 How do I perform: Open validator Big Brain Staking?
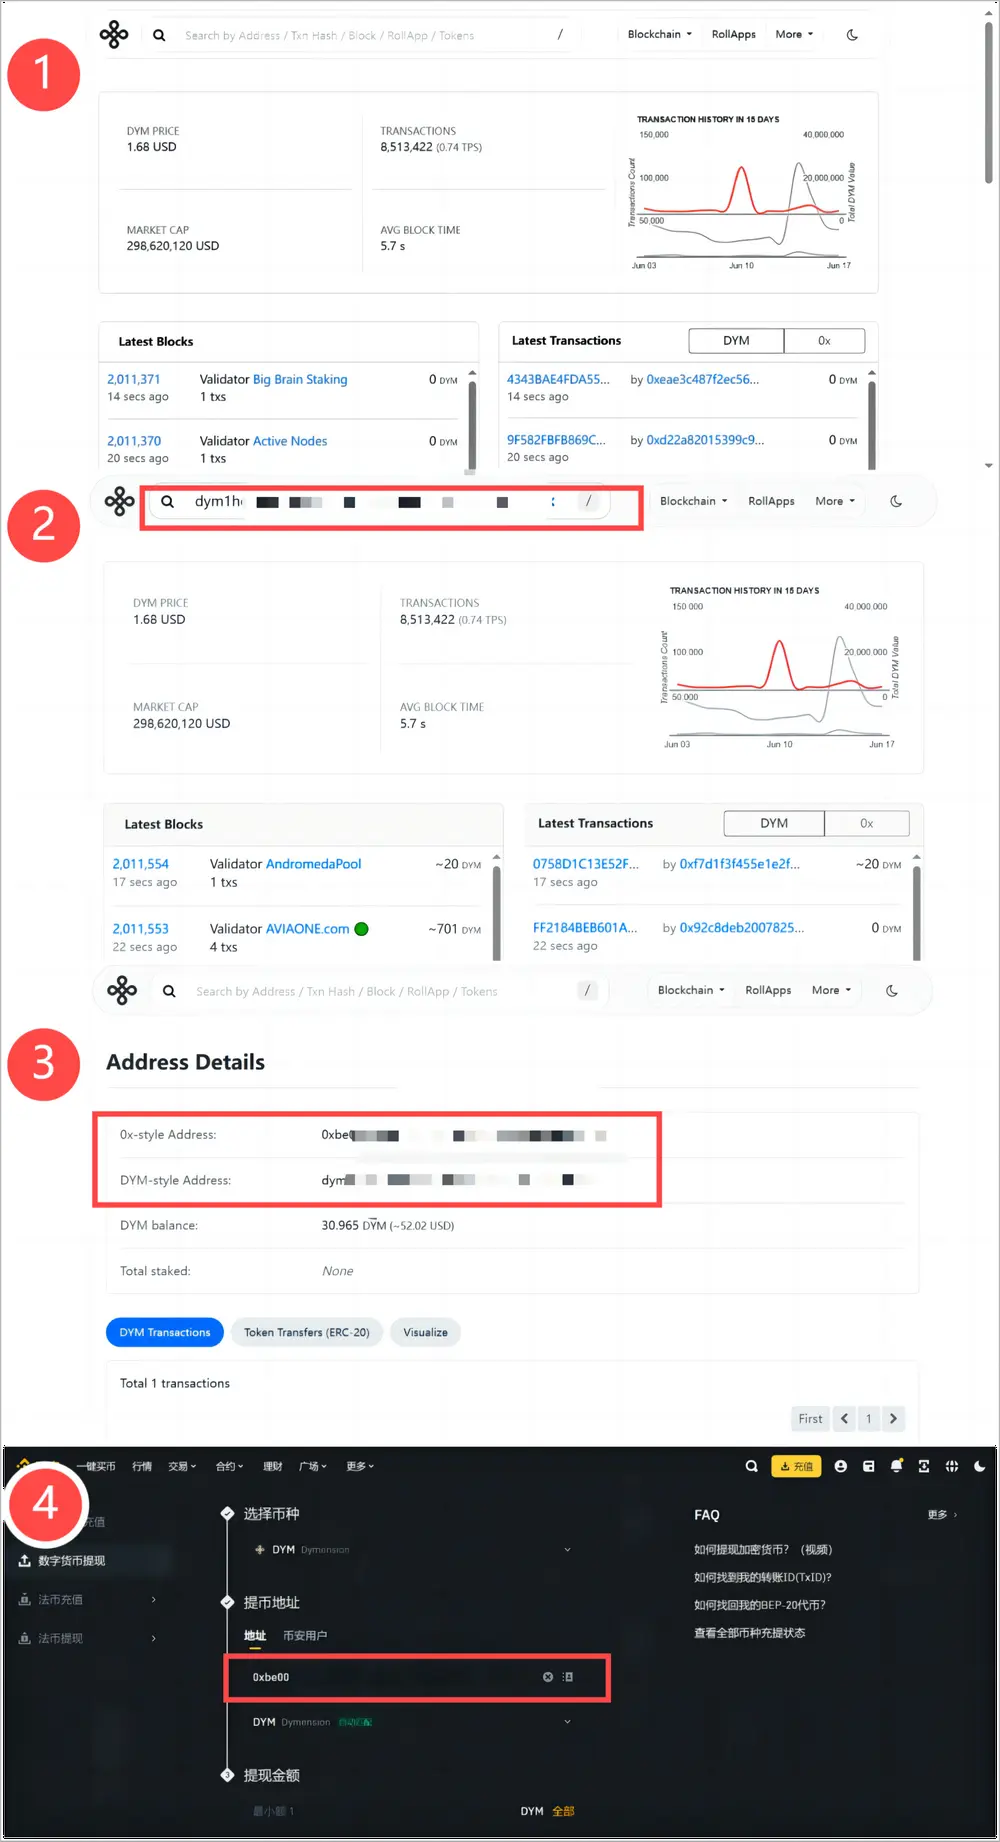click(300, 379)
